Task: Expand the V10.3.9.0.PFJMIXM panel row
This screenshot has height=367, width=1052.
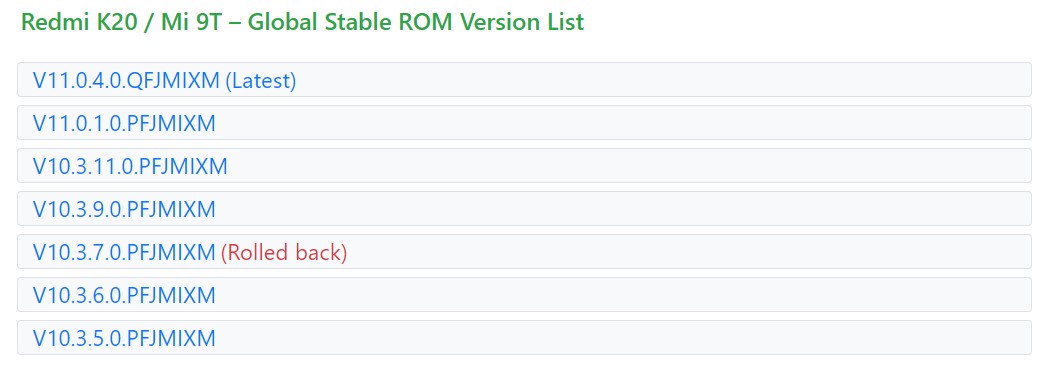Action: 524,209
